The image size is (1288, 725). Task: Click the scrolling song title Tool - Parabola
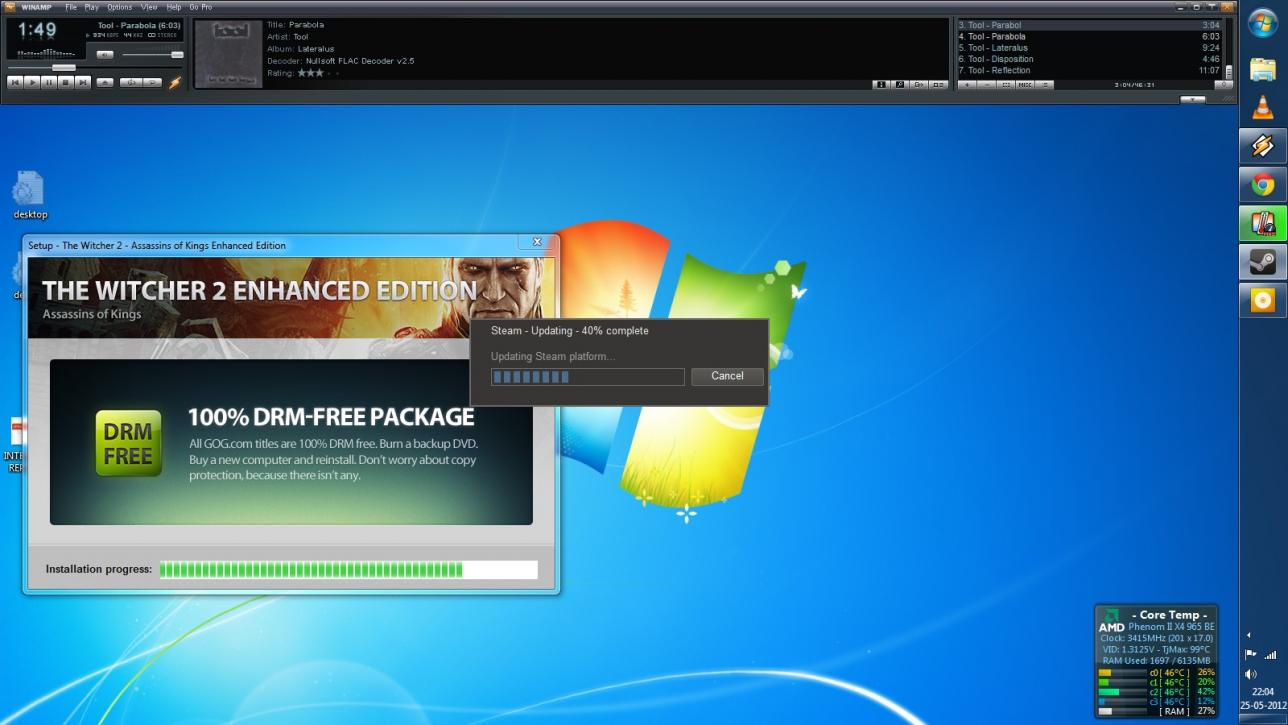[139, 25]
